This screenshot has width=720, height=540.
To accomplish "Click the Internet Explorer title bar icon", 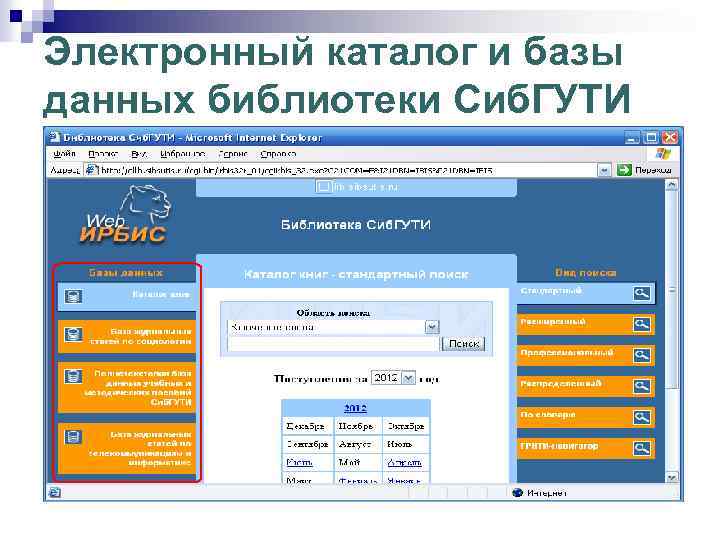I will 55,137.
